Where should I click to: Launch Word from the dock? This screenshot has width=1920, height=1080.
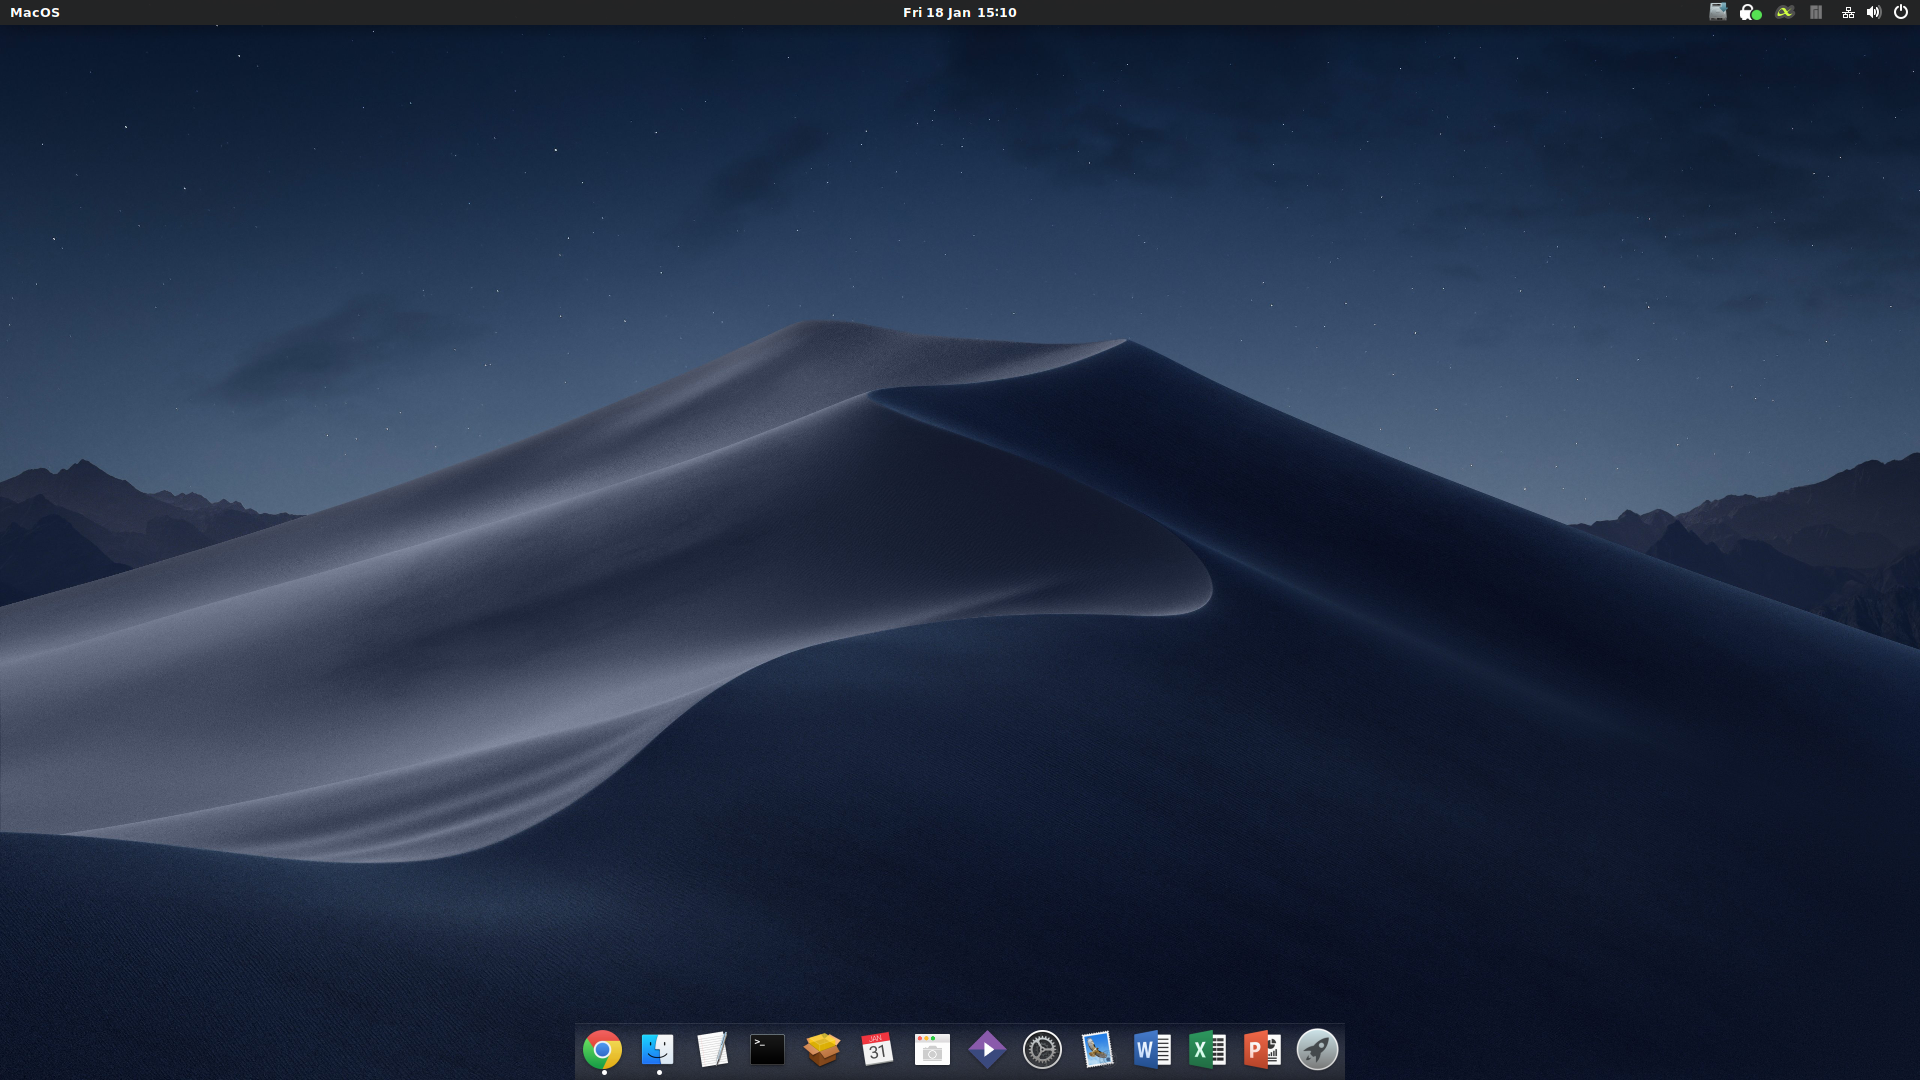point(1152,1050)
